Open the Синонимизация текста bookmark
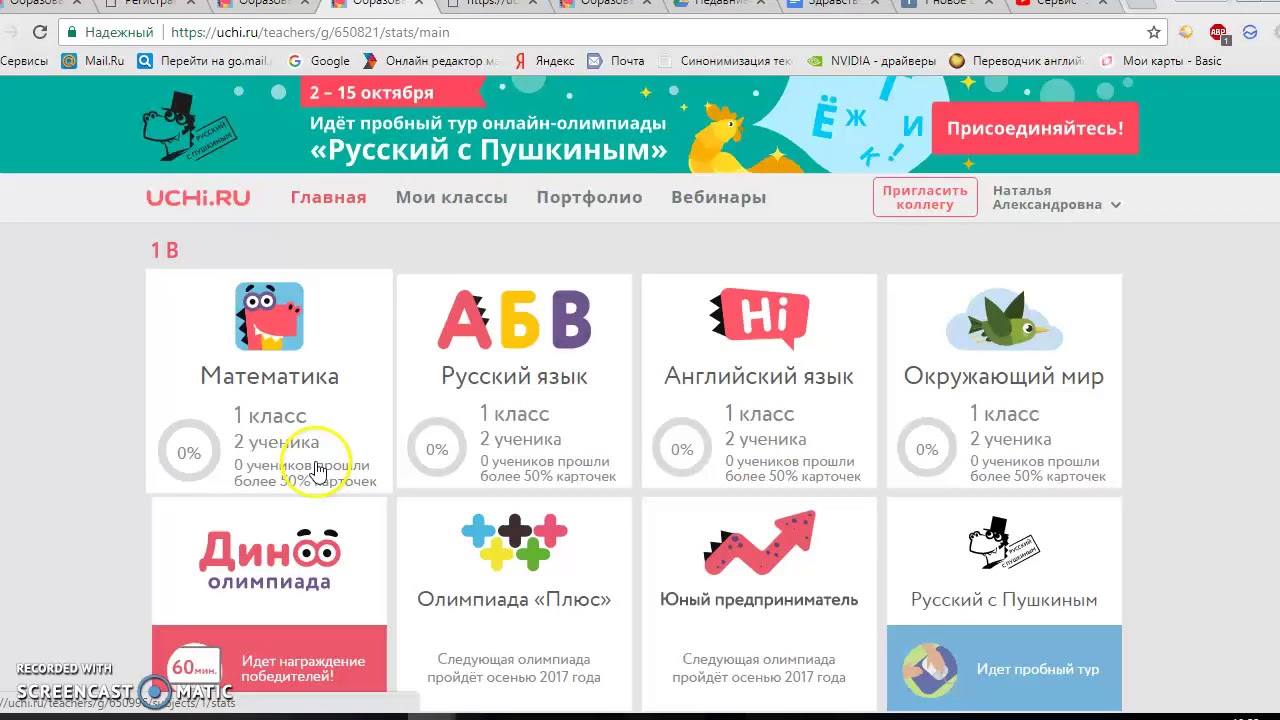The width and height of the screenshot is (1280, 720). (725, 61)
